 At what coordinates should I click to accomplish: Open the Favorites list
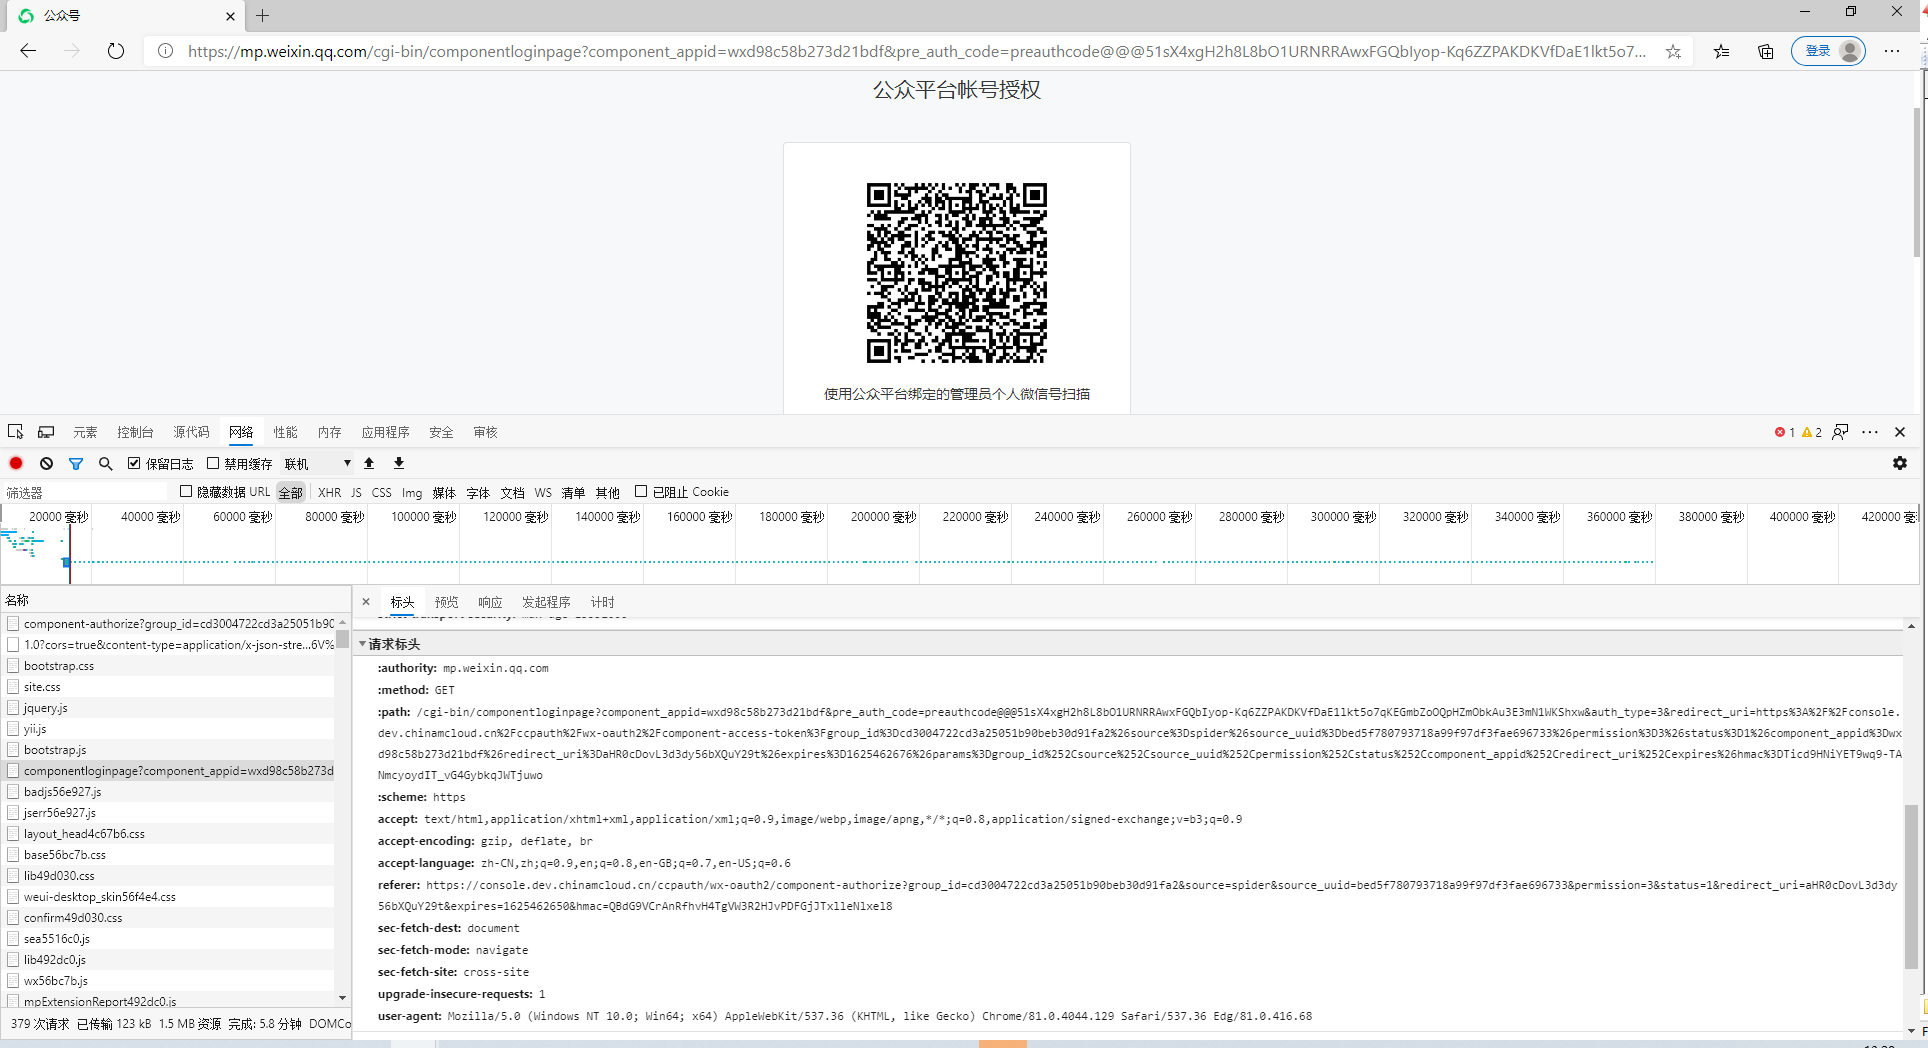1721,51
